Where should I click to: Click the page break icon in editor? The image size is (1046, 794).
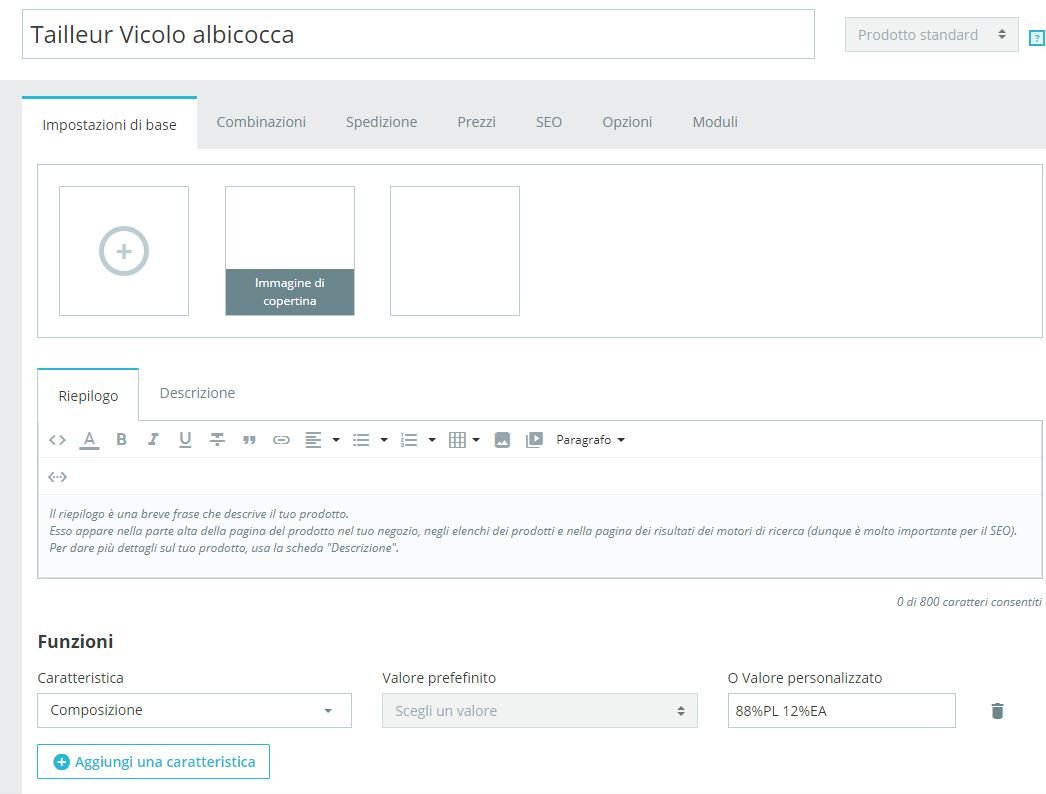[x=57, y=476]
